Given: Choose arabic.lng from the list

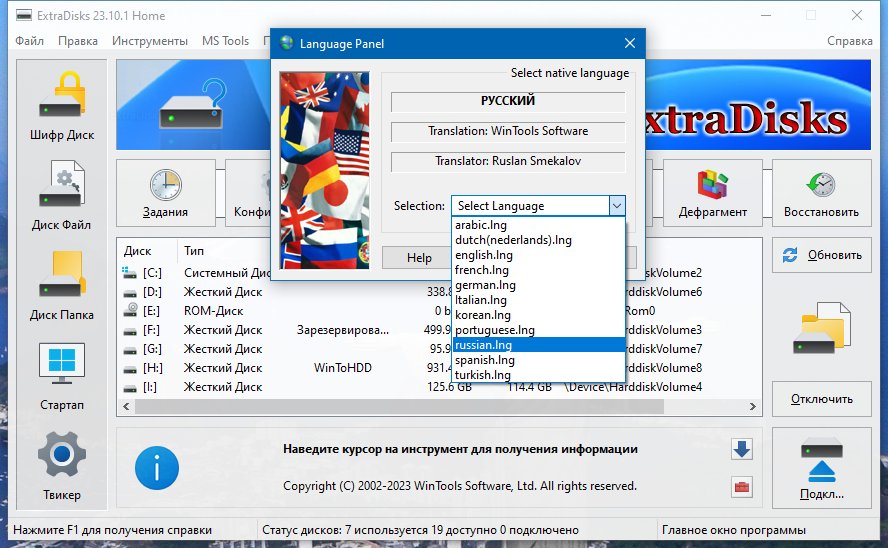Looking at the screenshot, I should click(539, 225).
